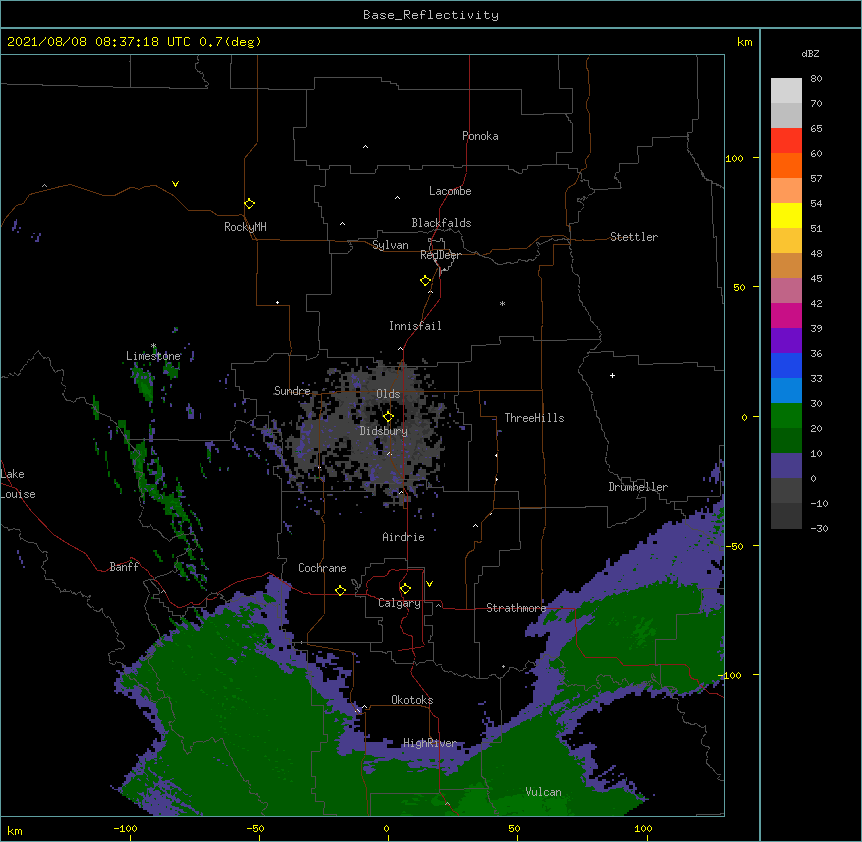The width and height of the screenshot is (862, 842).
Task: Select the Strathmore label
Action: point(516,608)
